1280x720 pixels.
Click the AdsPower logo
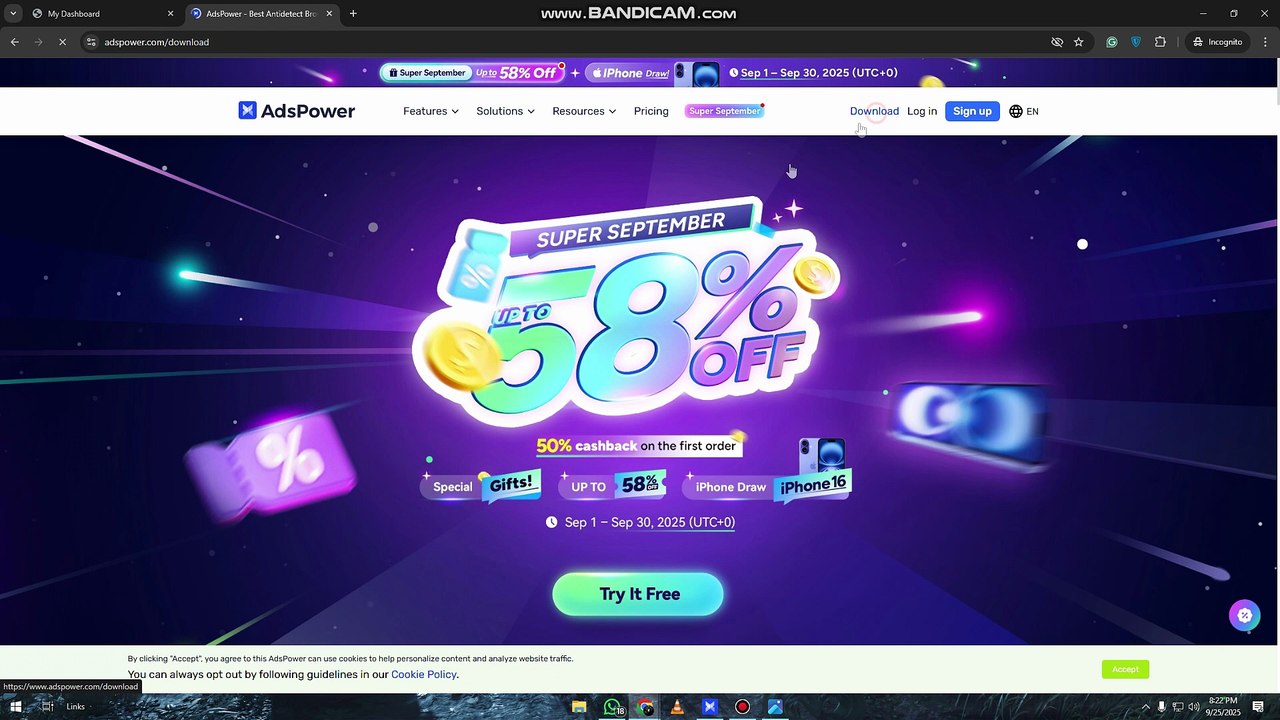296,111
